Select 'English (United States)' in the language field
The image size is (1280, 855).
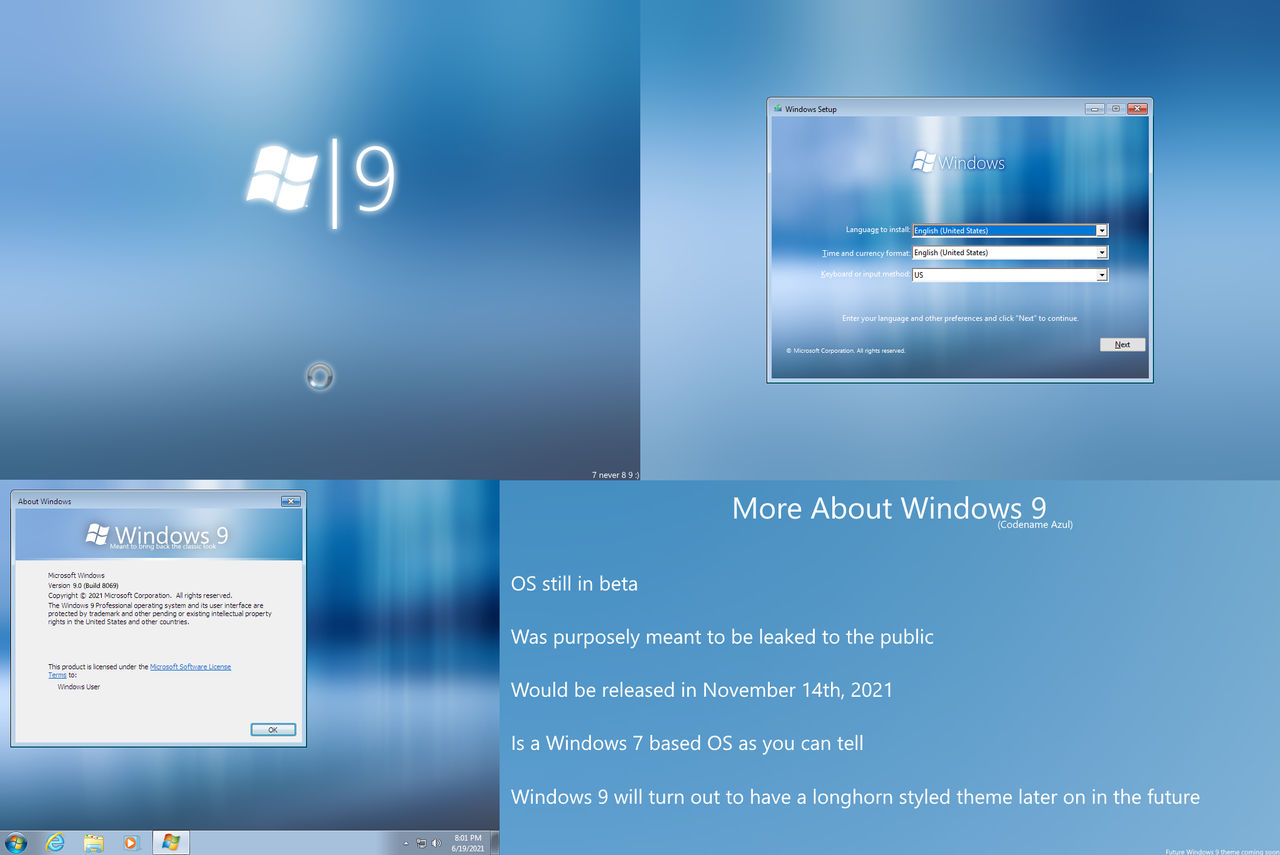(1000, 230)
